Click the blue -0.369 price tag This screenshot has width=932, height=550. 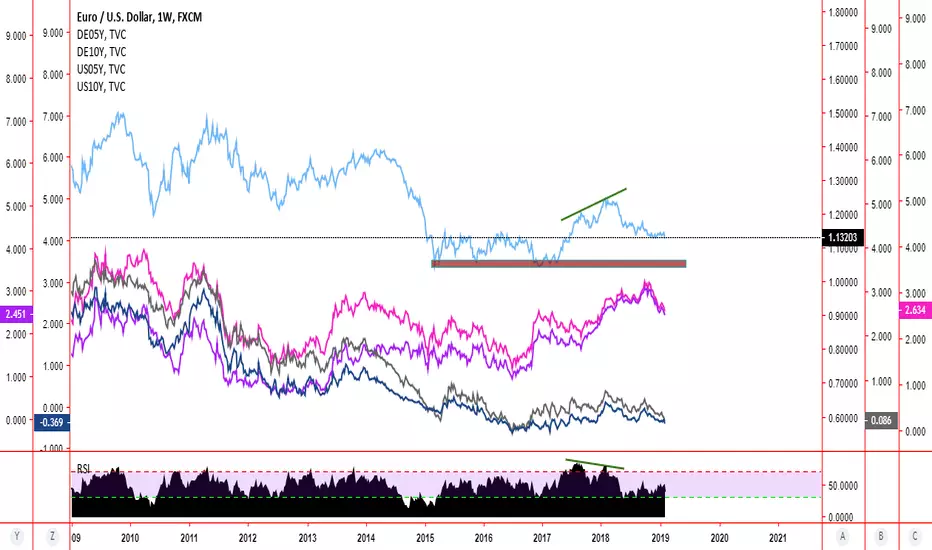click(x=52, y=422)
